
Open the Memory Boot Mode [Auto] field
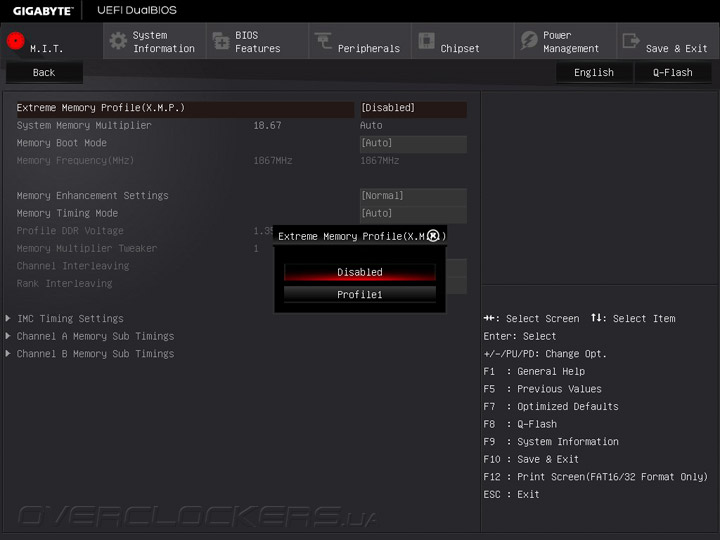click(413, 143)
